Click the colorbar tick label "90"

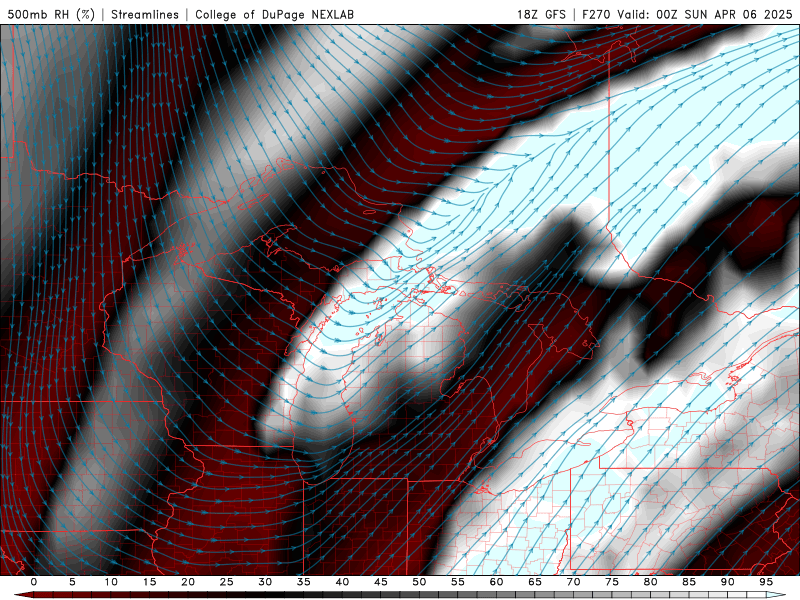pos(727,582)
